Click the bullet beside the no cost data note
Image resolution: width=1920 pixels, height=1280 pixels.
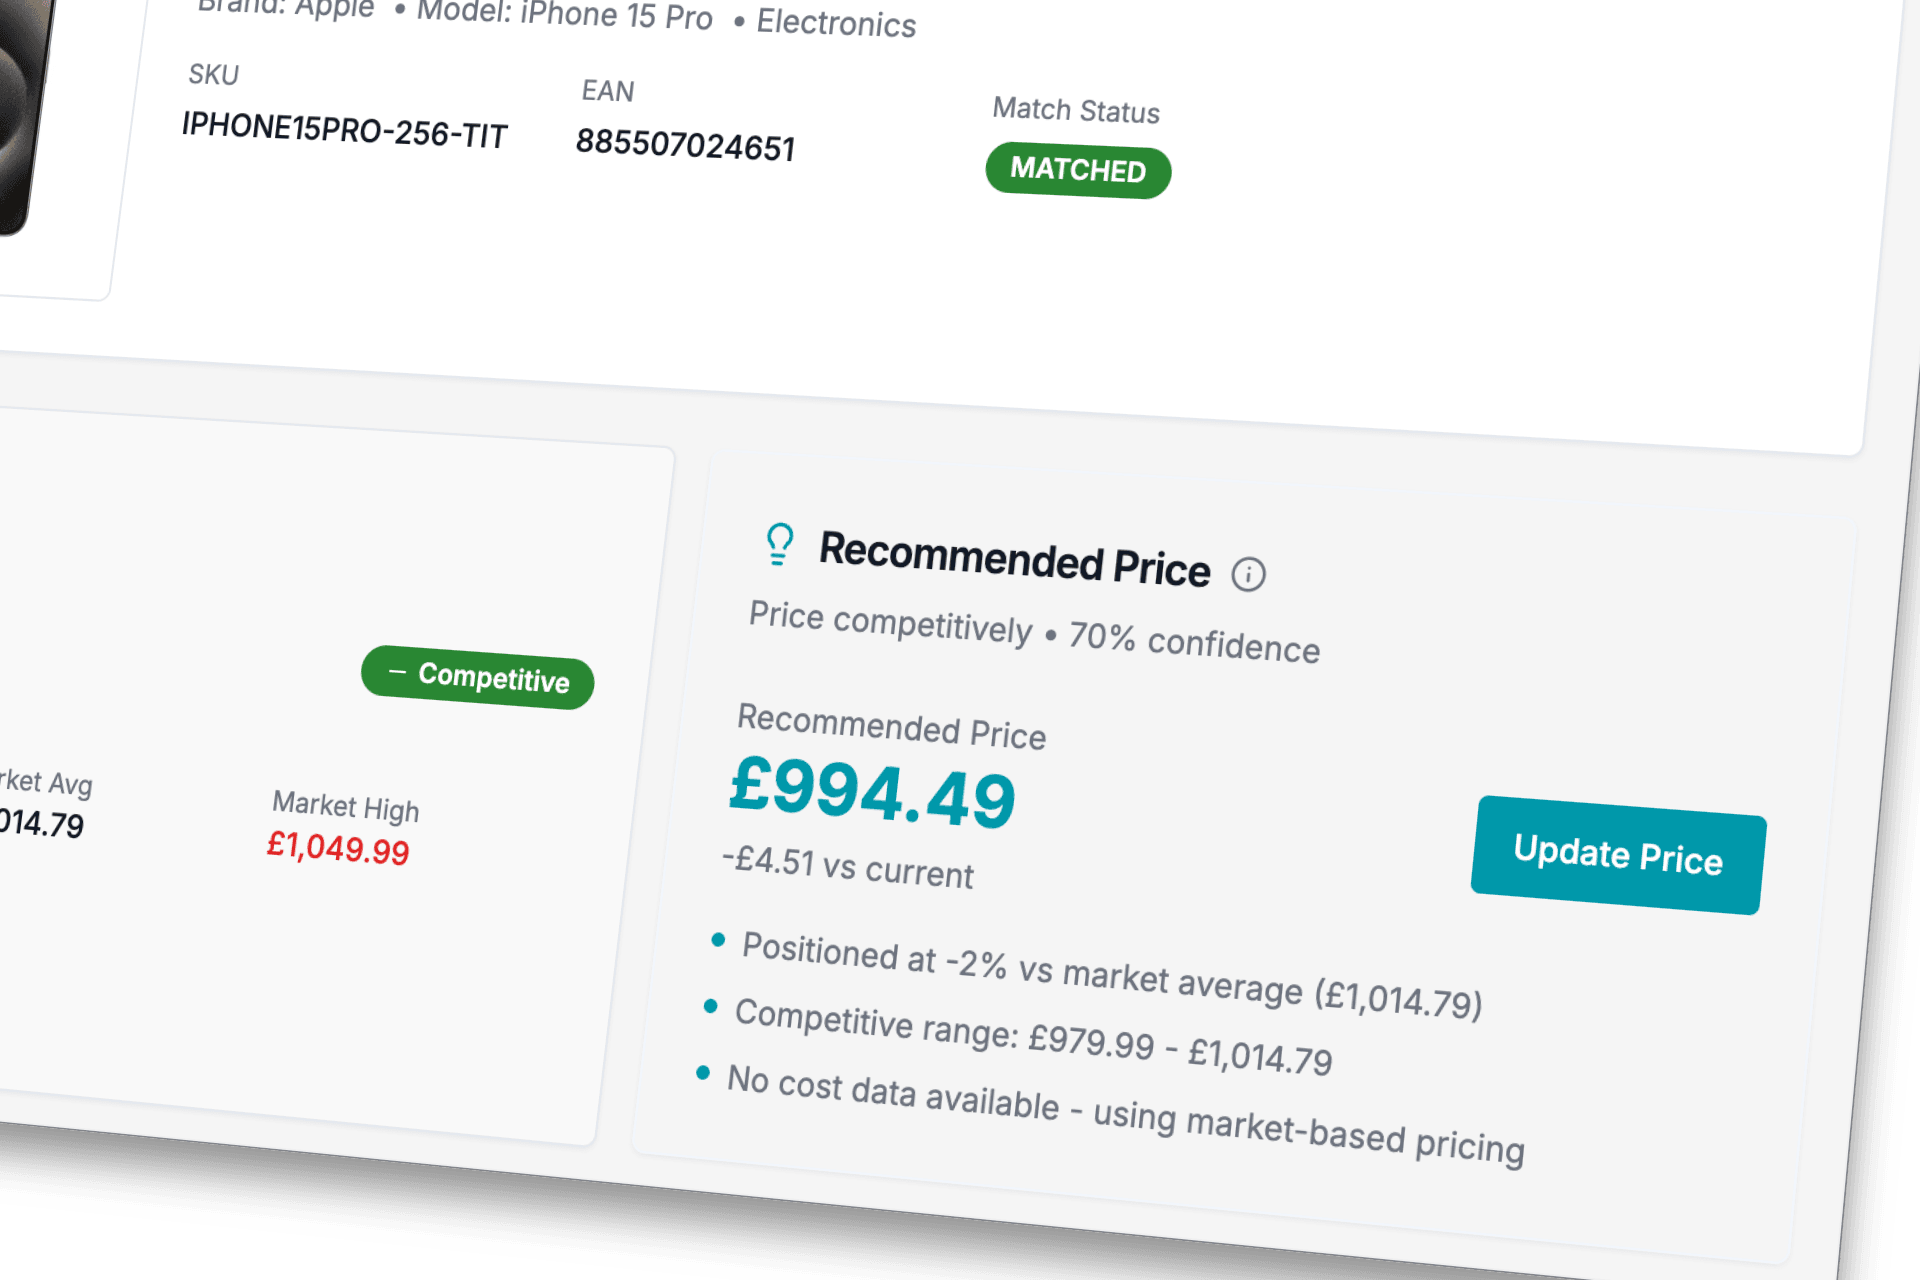[703, 1073]
